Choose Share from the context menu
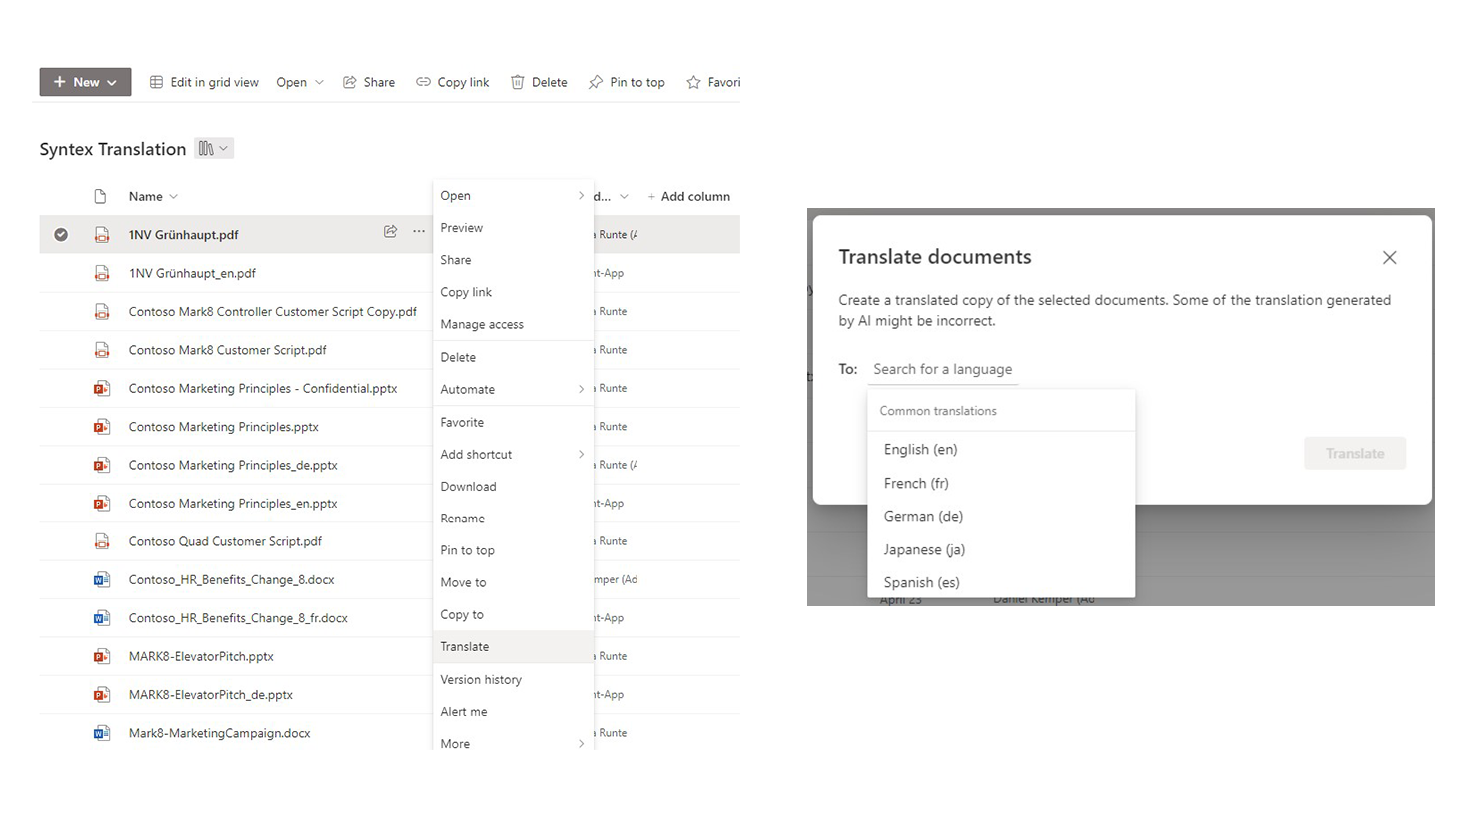Image resolution: width=1480 pixels, height=814 pixels. [x=513, y=259]
